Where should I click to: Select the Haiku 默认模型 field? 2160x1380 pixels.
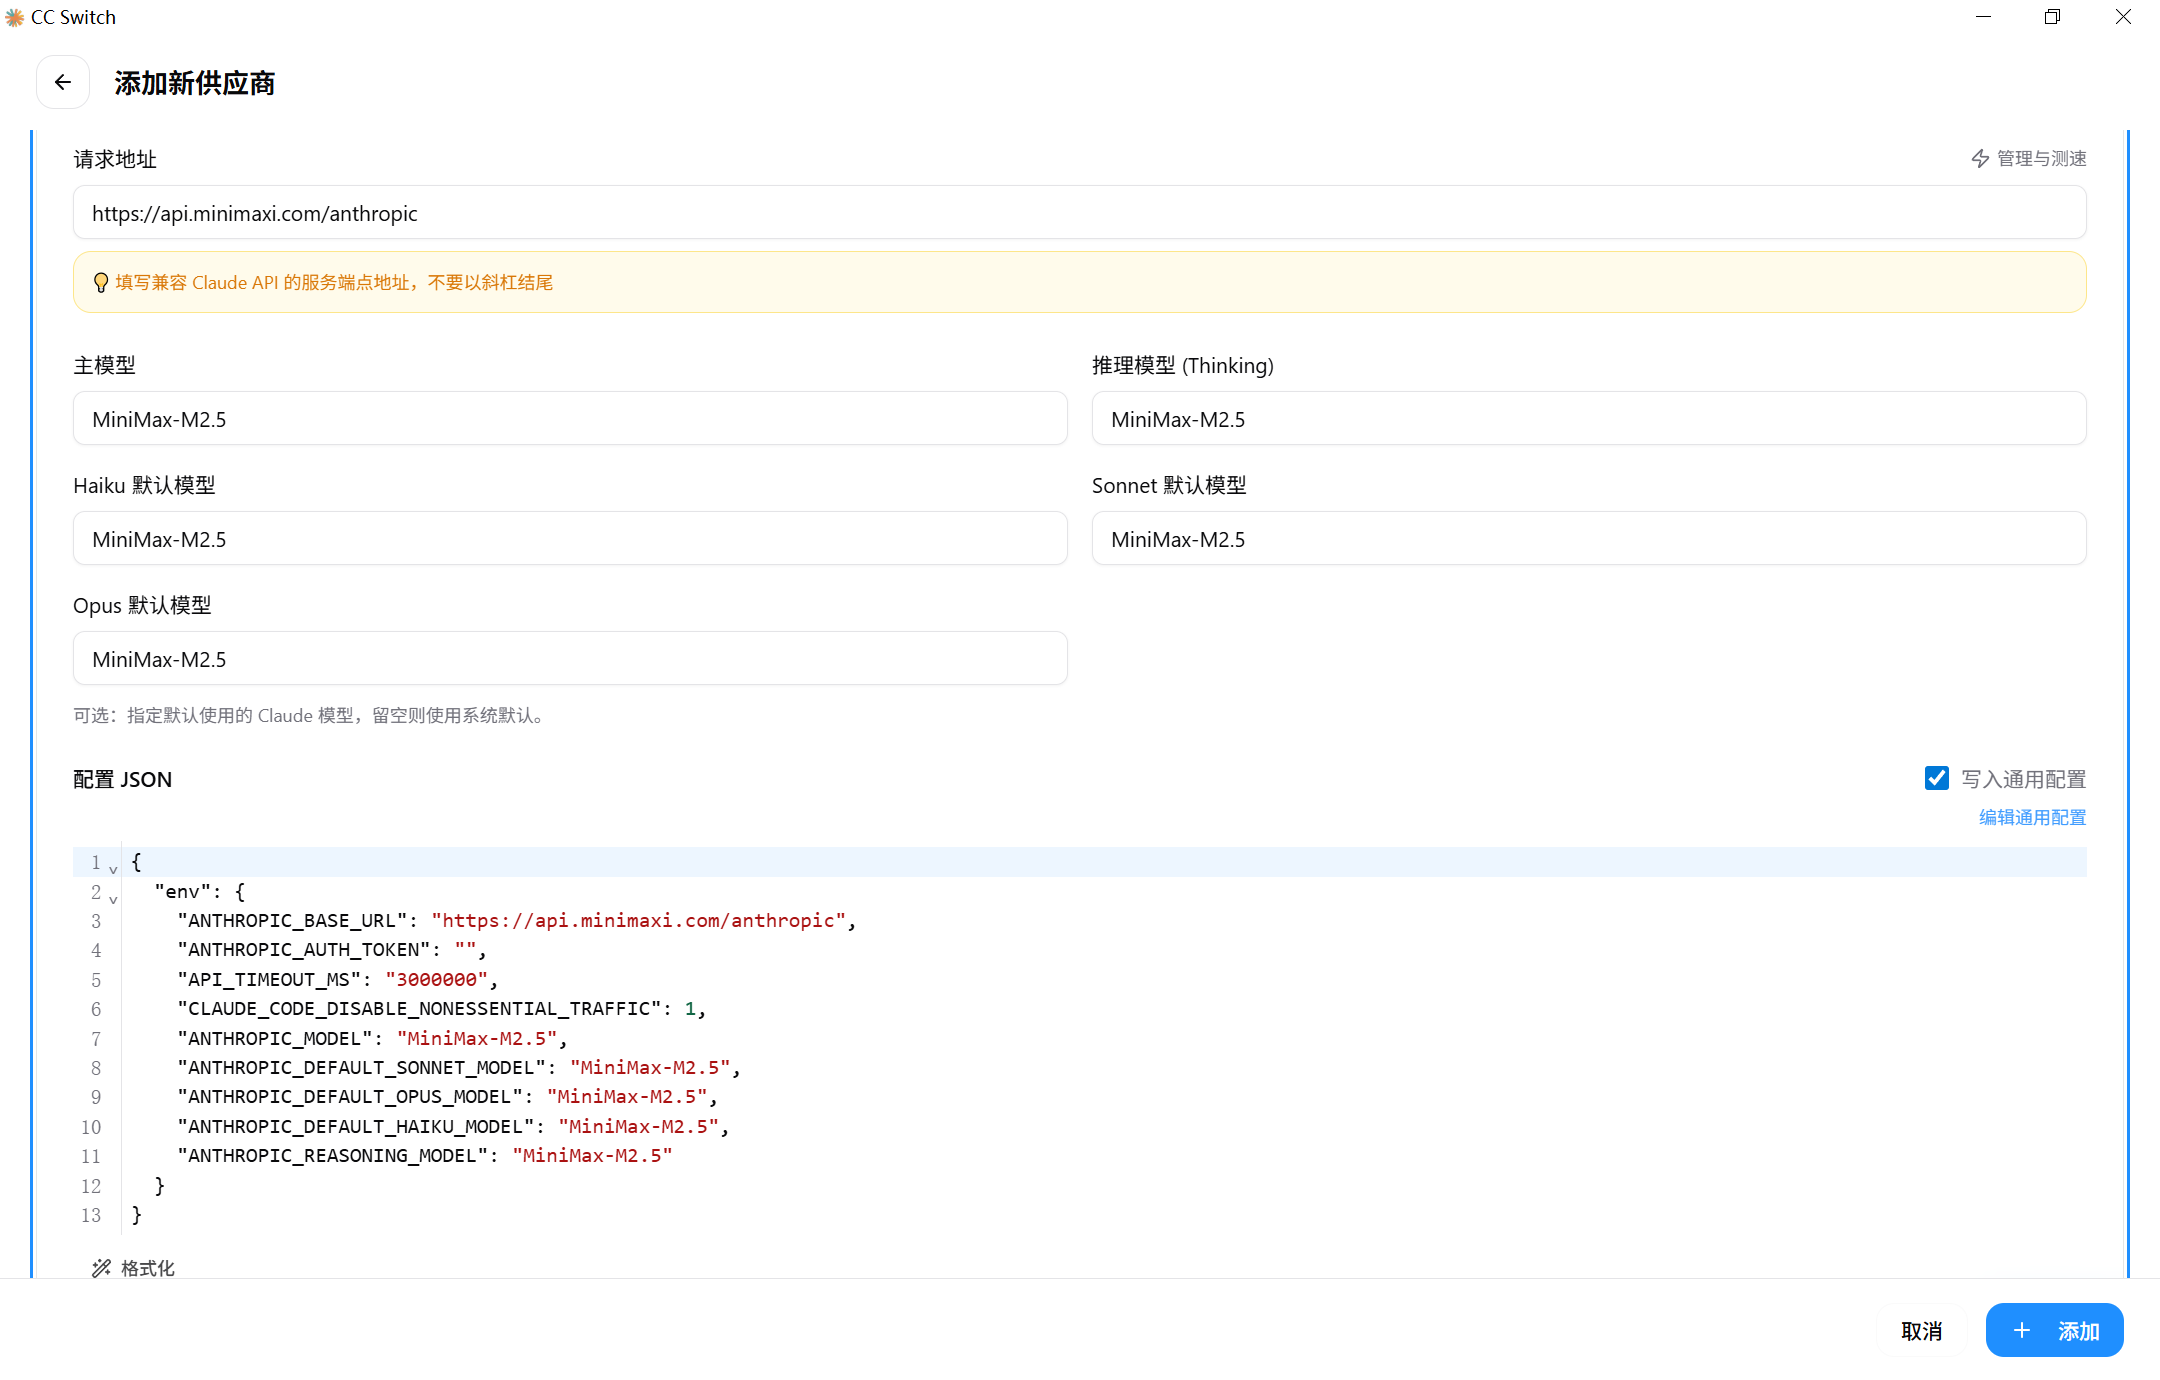pyautogui.click(x=569, y=539)
